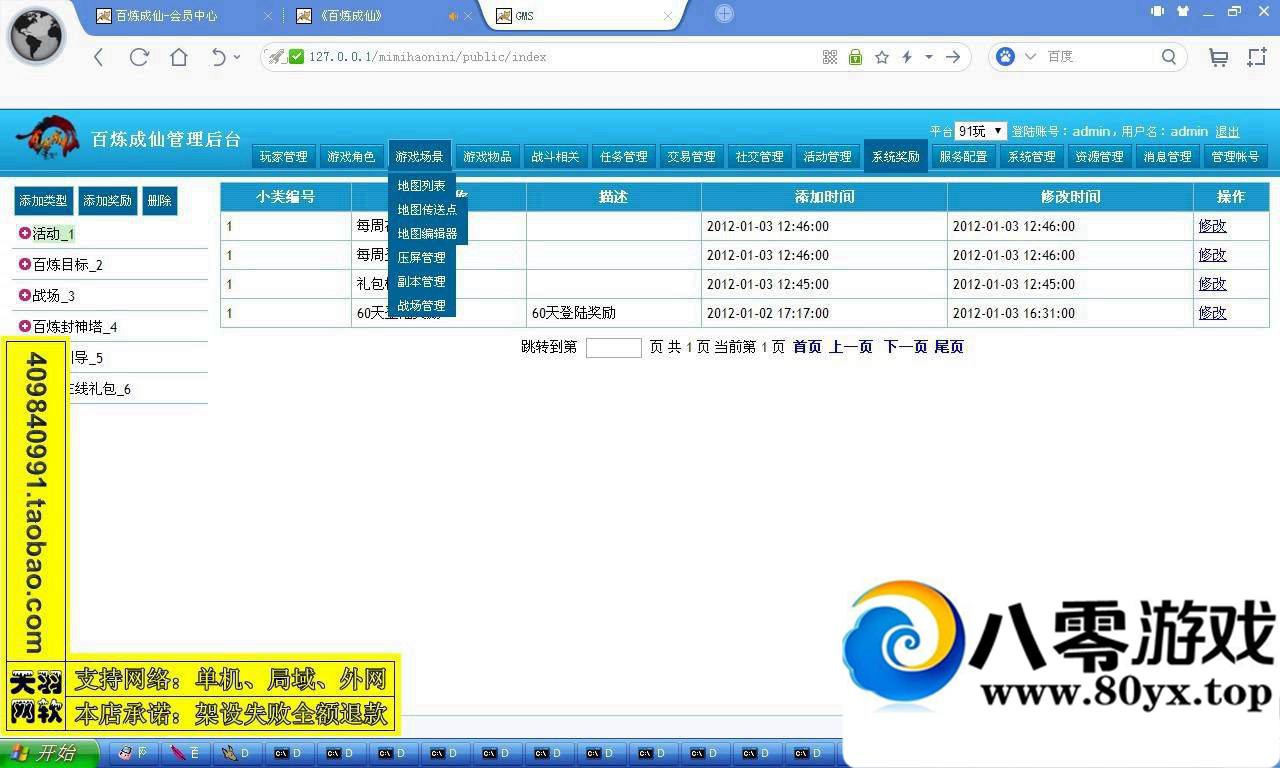Select 地图列表 in the dropdown menu
1280x768 pixels.
[x=421, y=186]
